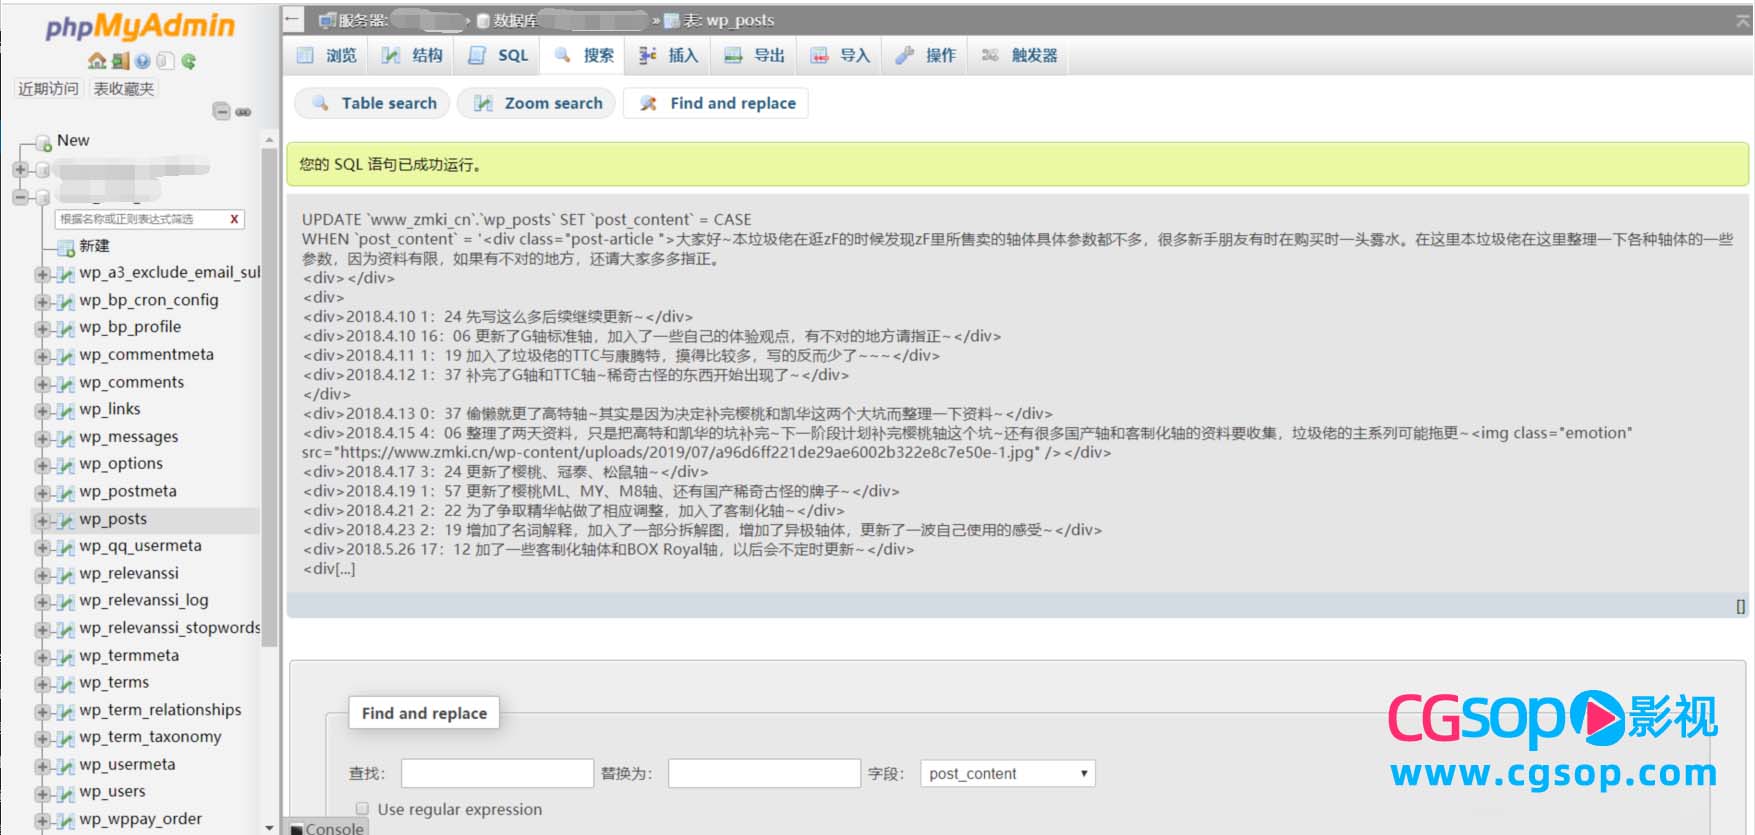The width and height of the screenshot is (1755, 835).
Task: Click the table icon beside wp_comments
Action: tap(65, 383)
